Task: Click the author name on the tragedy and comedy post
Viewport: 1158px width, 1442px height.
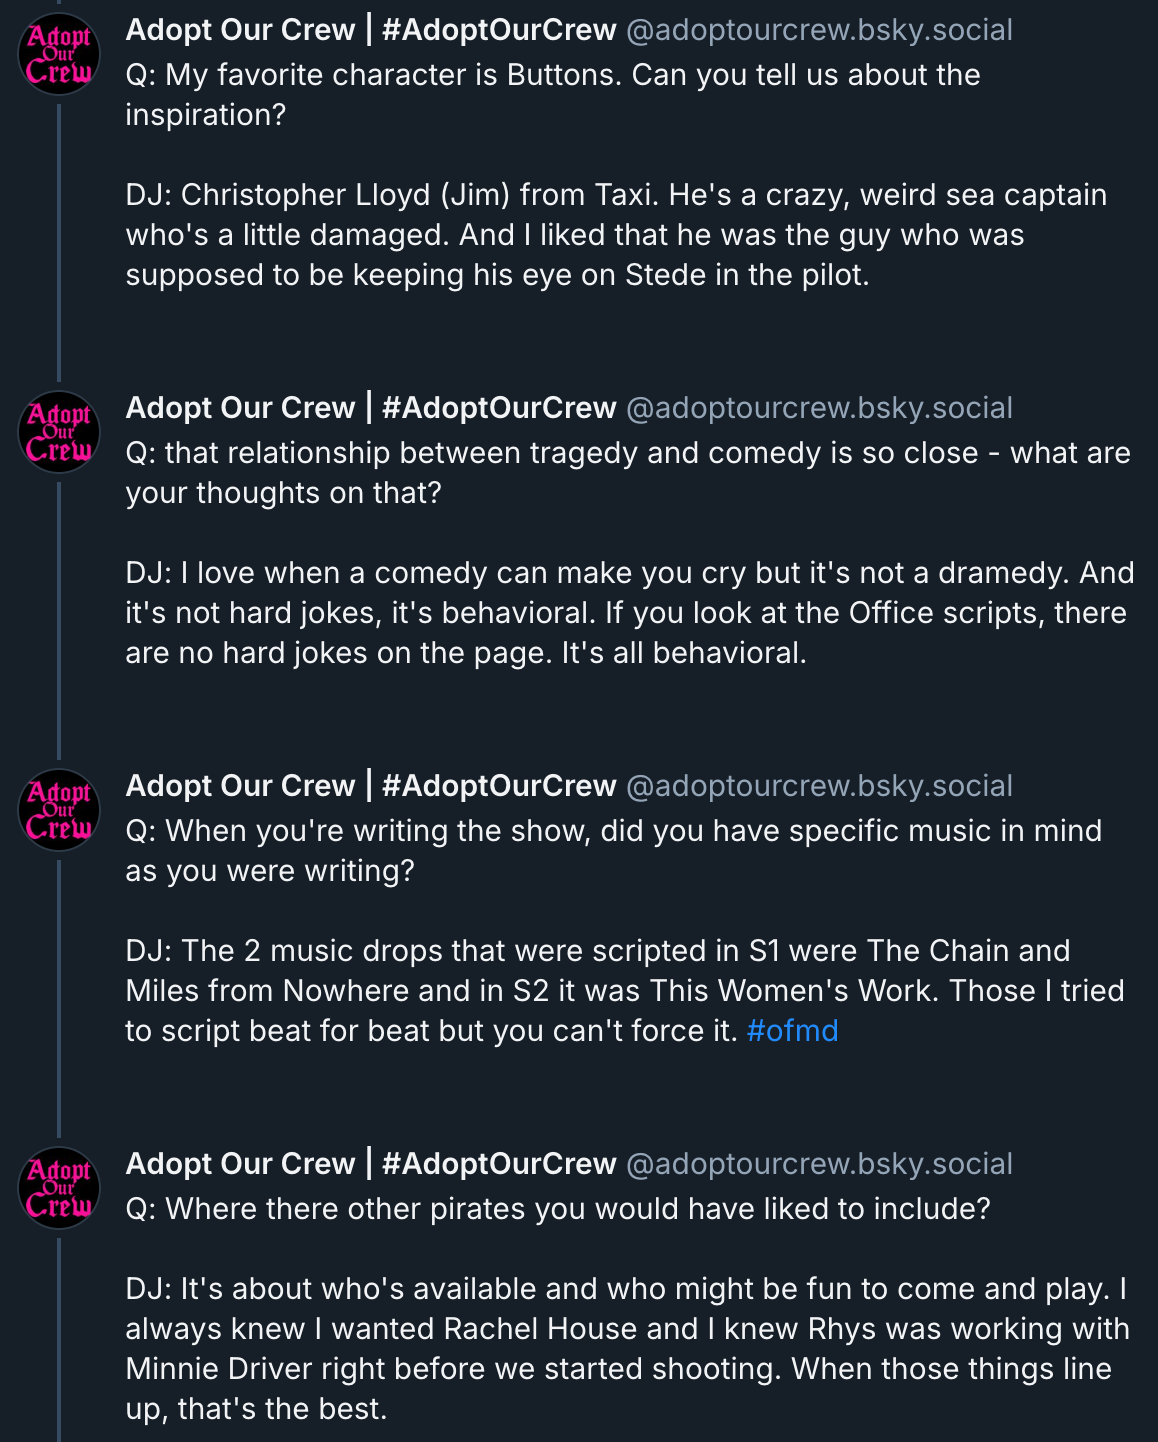Action: tap(370, 408)
